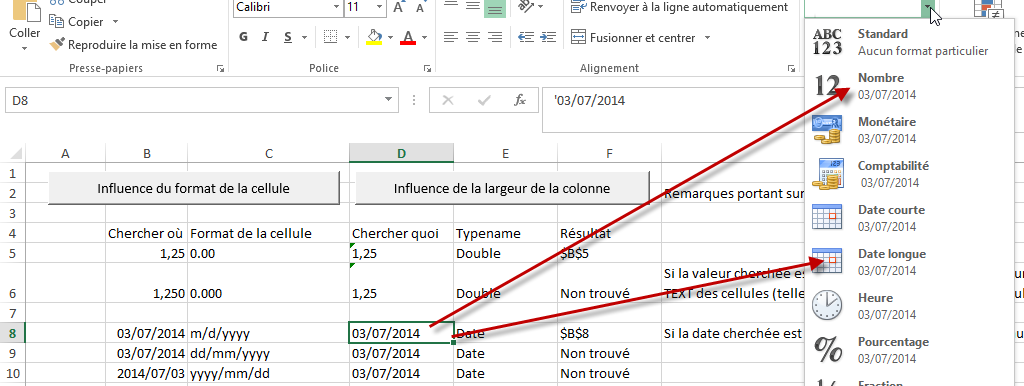
Task: Confirm entry with checkmark in formula bar
Action: (x=484, y=101)
